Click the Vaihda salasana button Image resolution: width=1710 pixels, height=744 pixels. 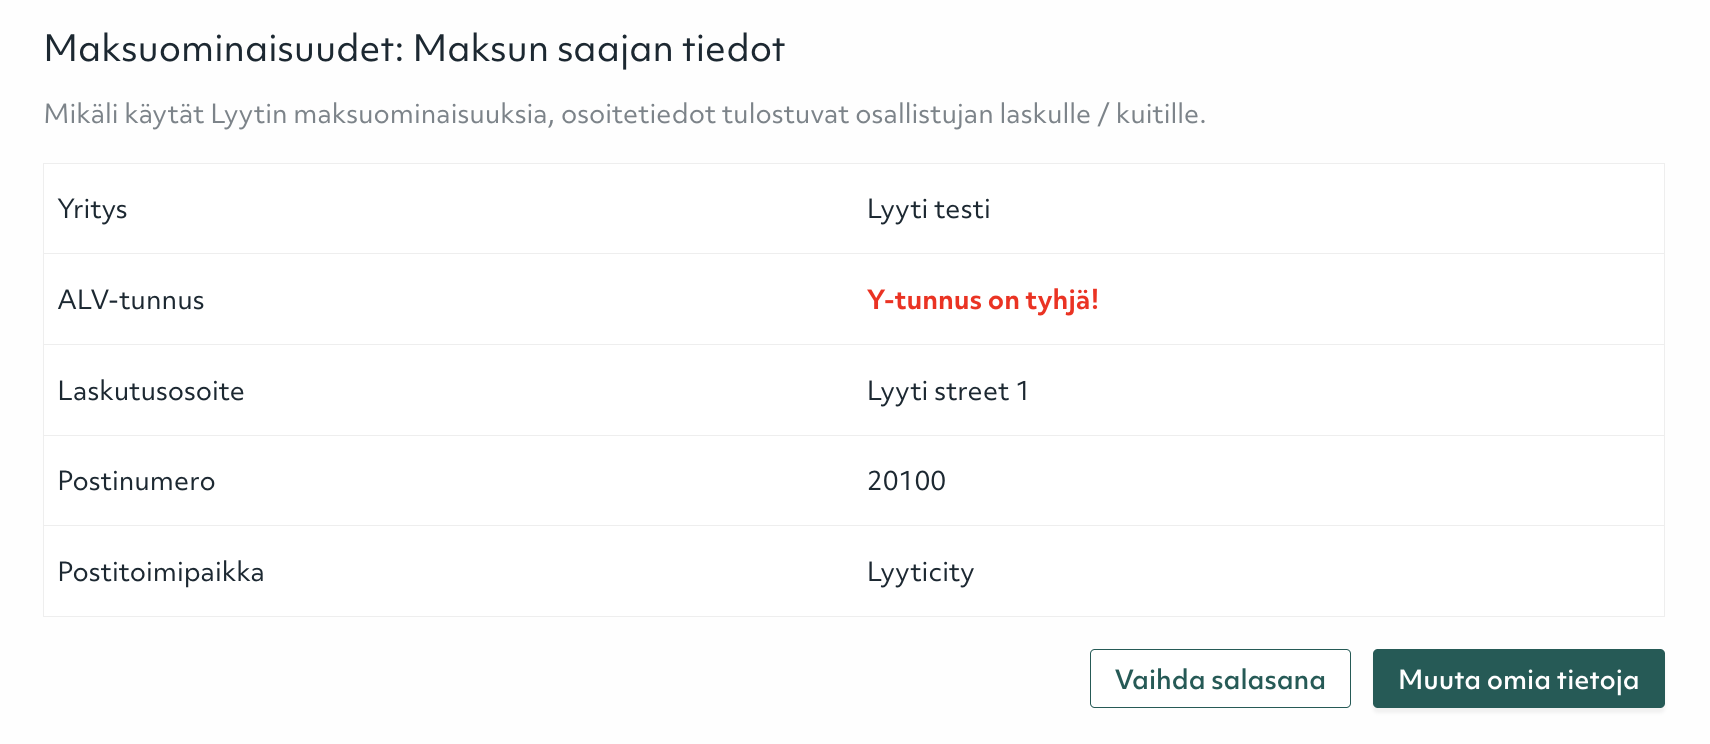(1219, 678)
